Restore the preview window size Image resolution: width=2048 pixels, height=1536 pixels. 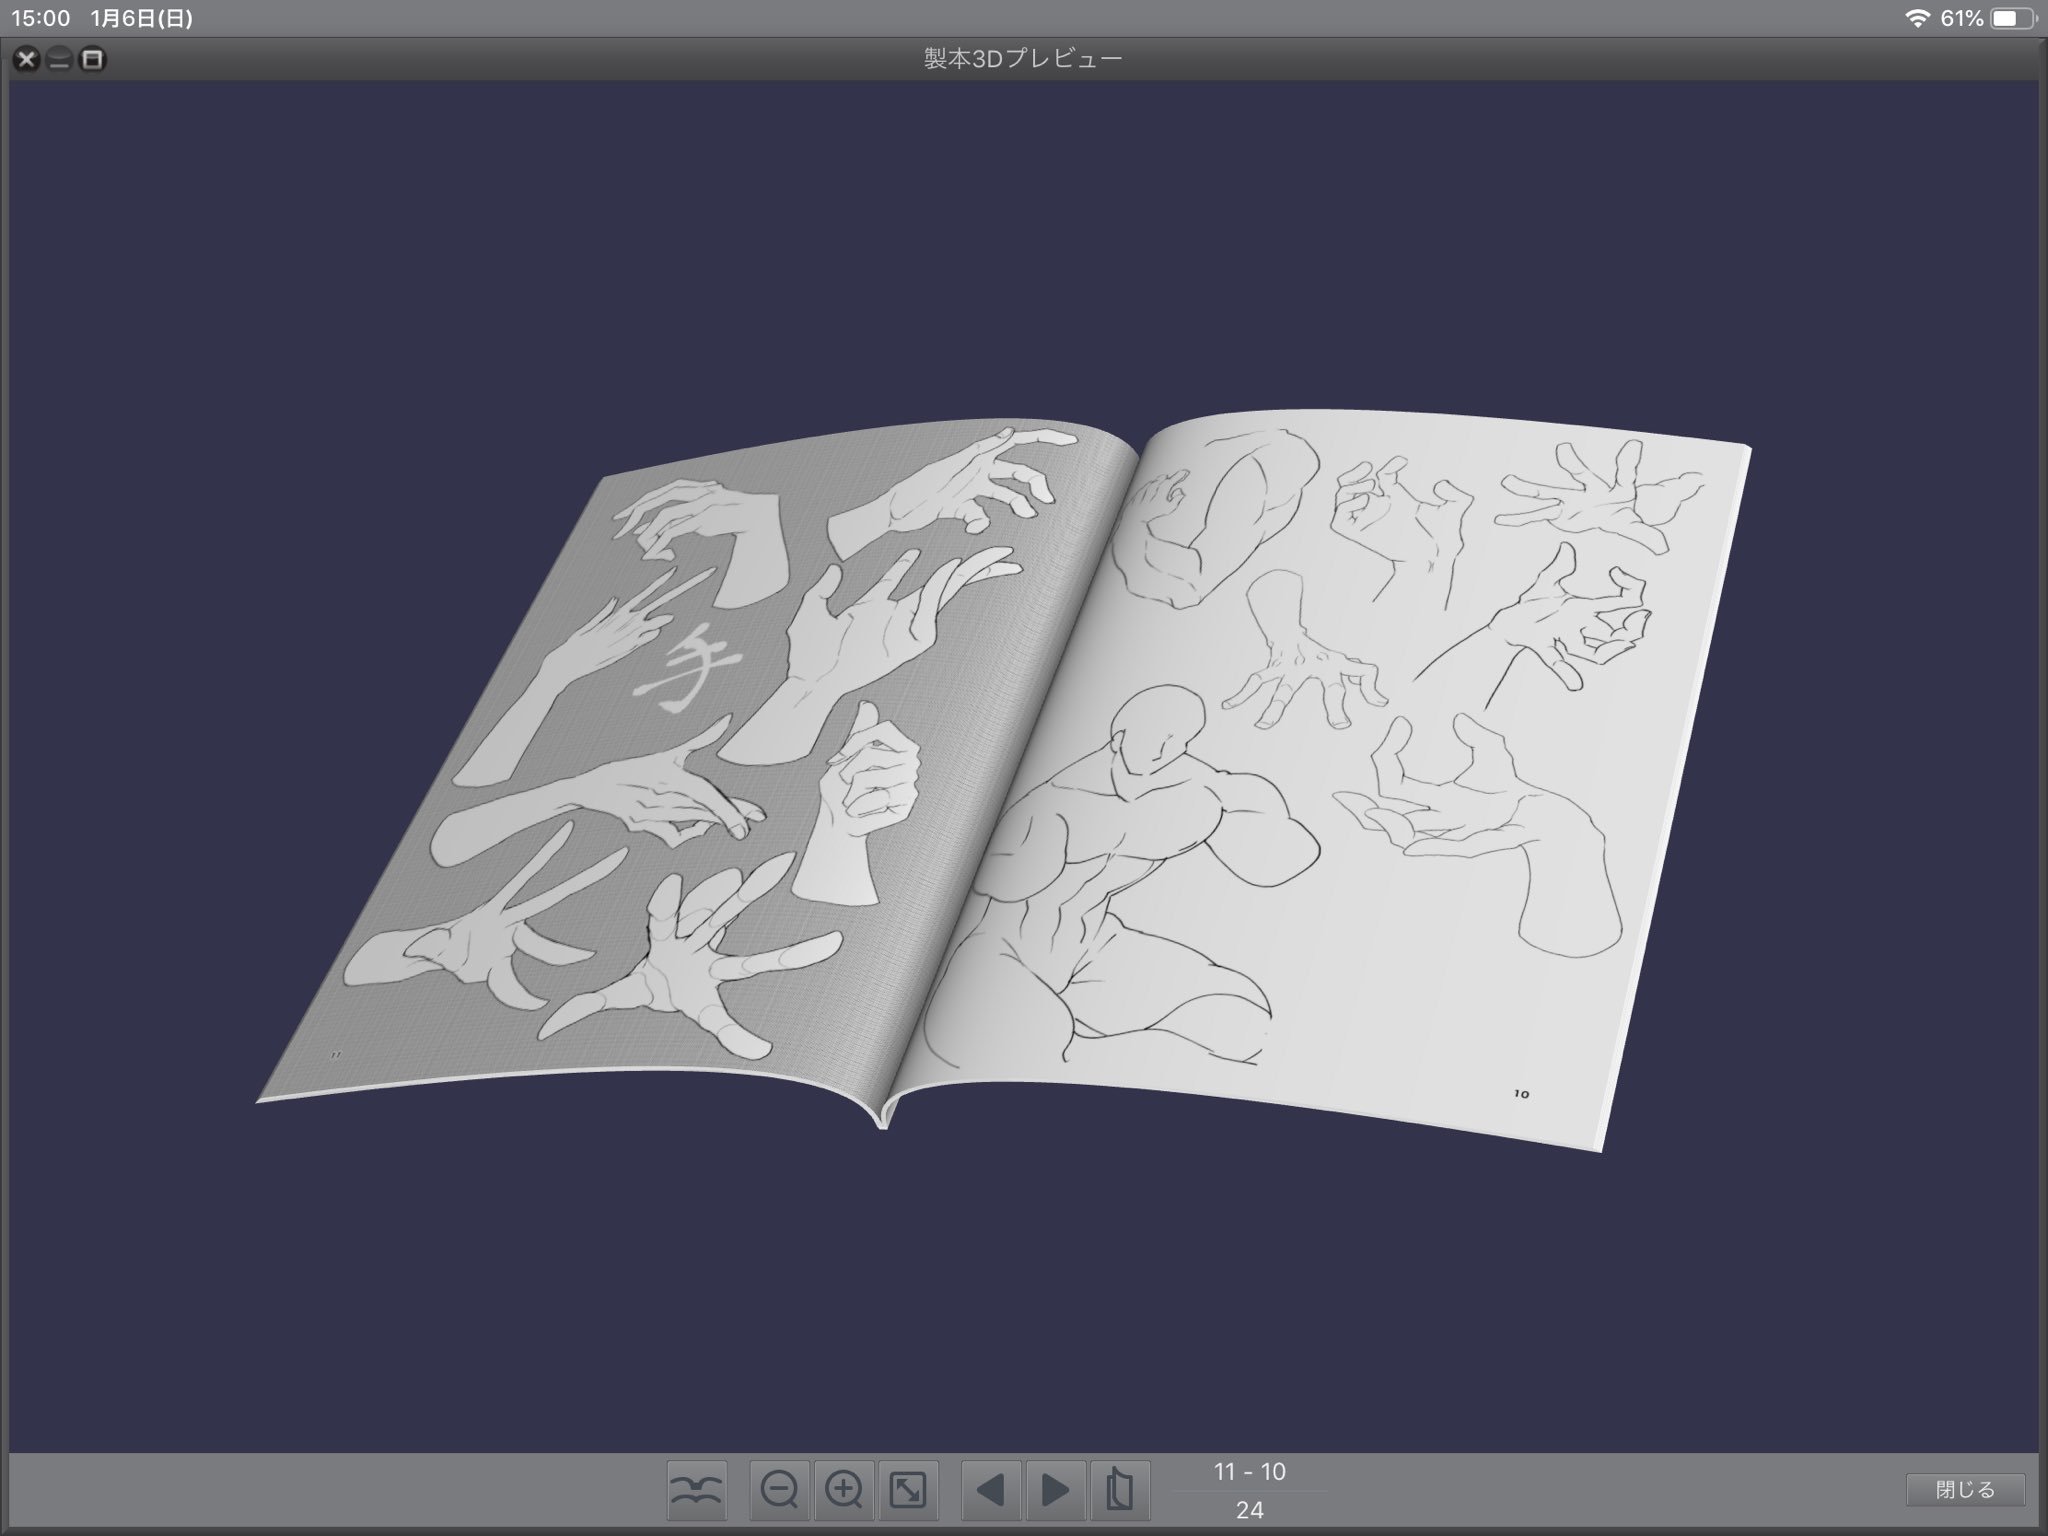(91, 59)
